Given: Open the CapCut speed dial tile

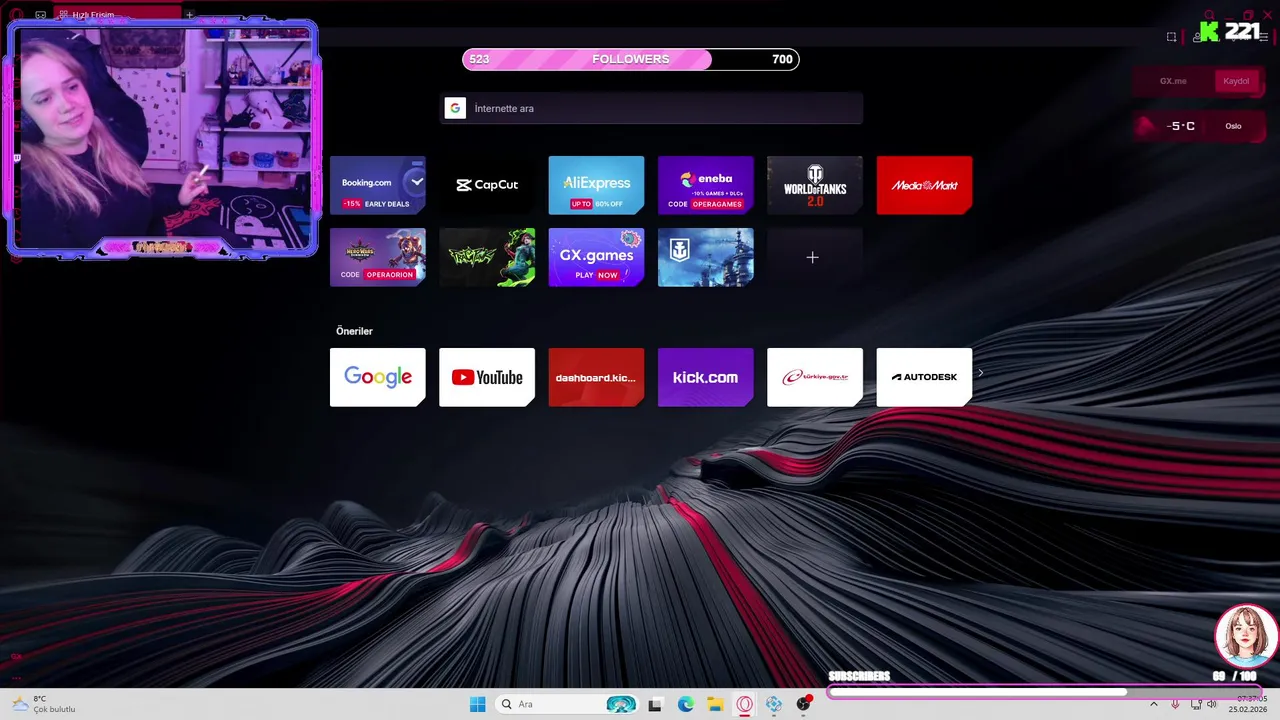Looking at the screenshot, I should point(487,185).
